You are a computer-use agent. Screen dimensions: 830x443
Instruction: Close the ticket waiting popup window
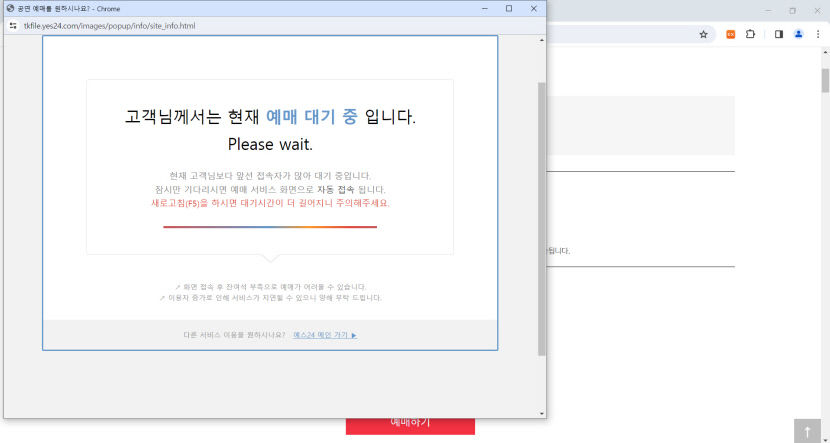(533, 8)
